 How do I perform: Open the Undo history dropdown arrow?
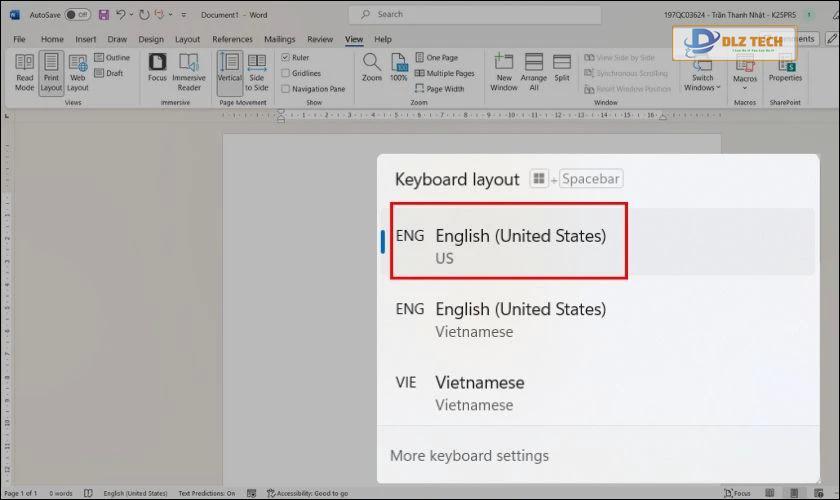131,15
